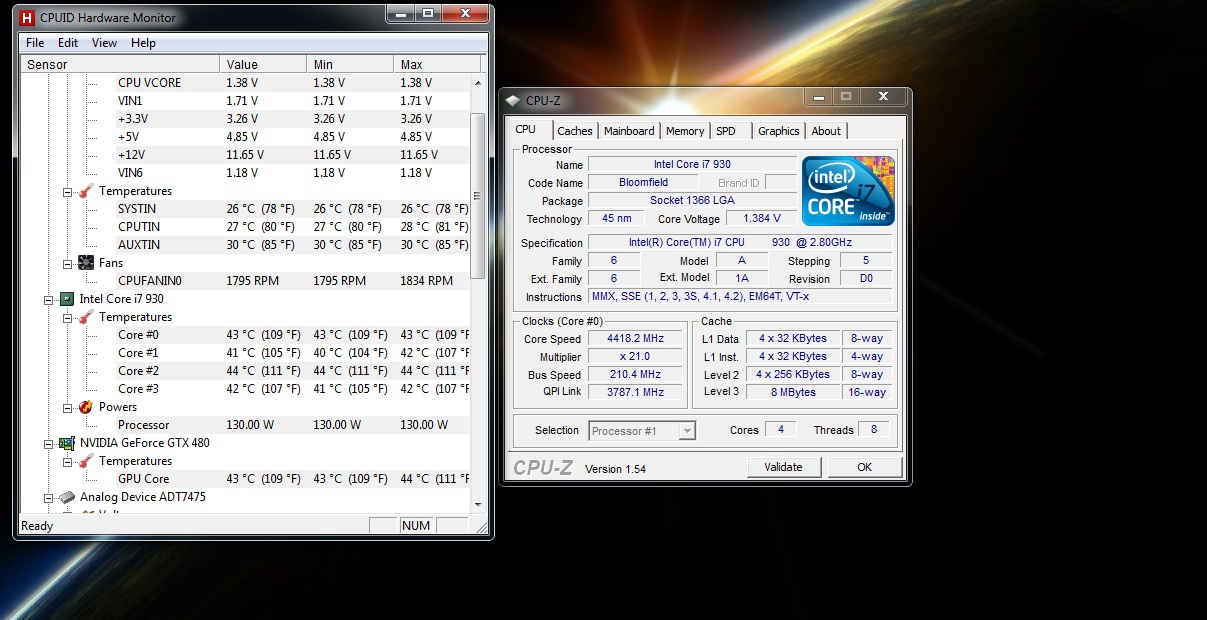Click the fan icon next to Fans

click(x=86, y=263)
